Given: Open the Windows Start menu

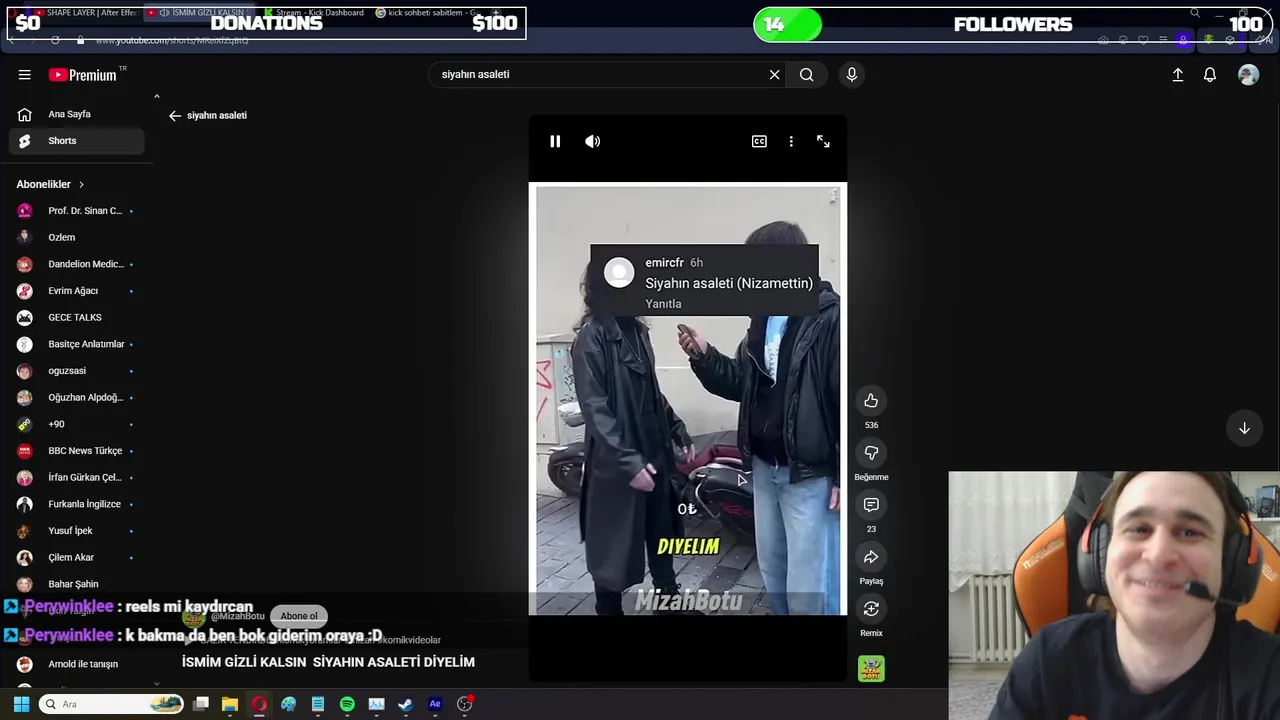Looking at the screenshot, I should (x=21, y=704).
